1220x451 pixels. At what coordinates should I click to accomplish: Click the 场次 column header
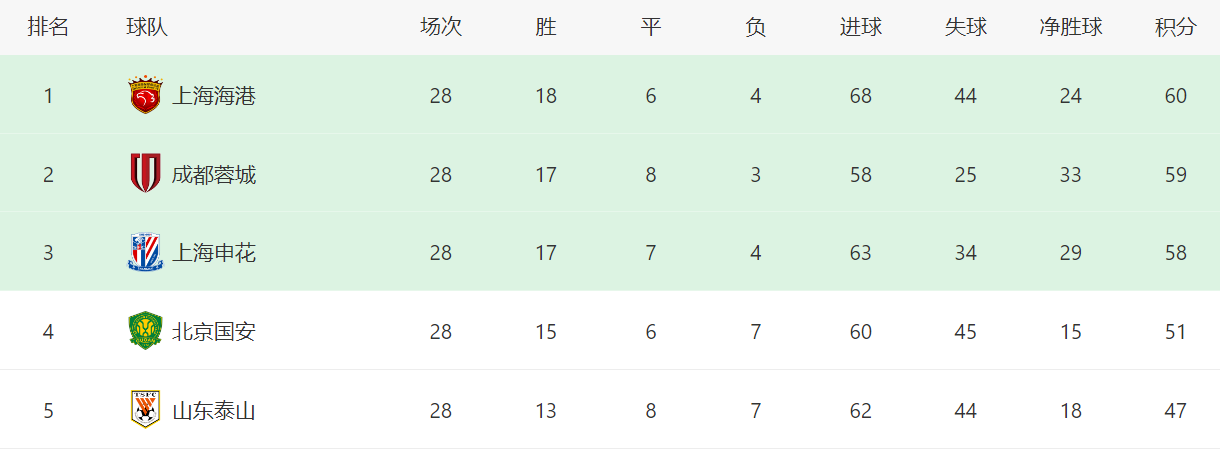[x=441, y=27]
